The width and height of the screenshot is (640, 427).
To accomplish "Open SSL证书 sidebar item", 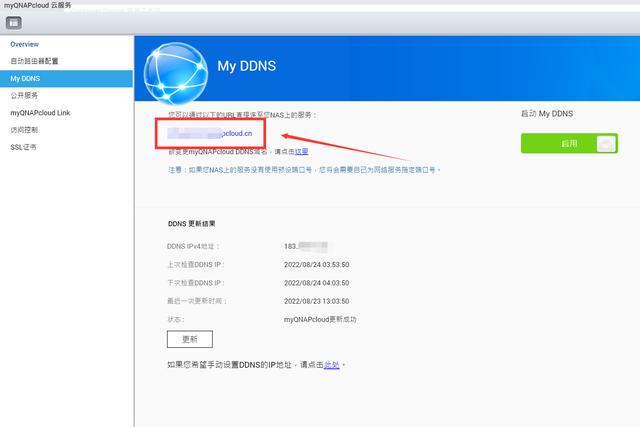I will pos(23,147).
